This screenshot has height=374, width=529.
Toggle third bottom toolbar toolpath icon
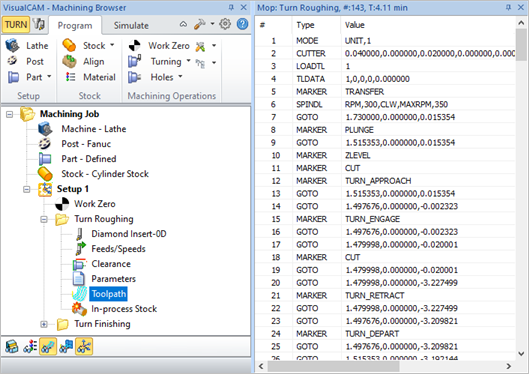tap(48, 346)
